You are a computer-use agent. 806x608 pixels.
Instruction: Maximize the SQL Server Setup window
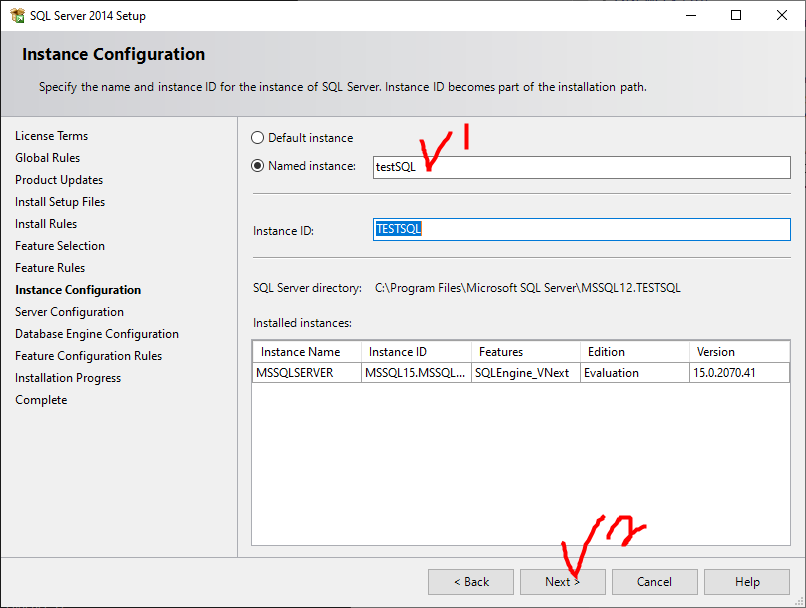pyautogui.click(x=736, y=15)
